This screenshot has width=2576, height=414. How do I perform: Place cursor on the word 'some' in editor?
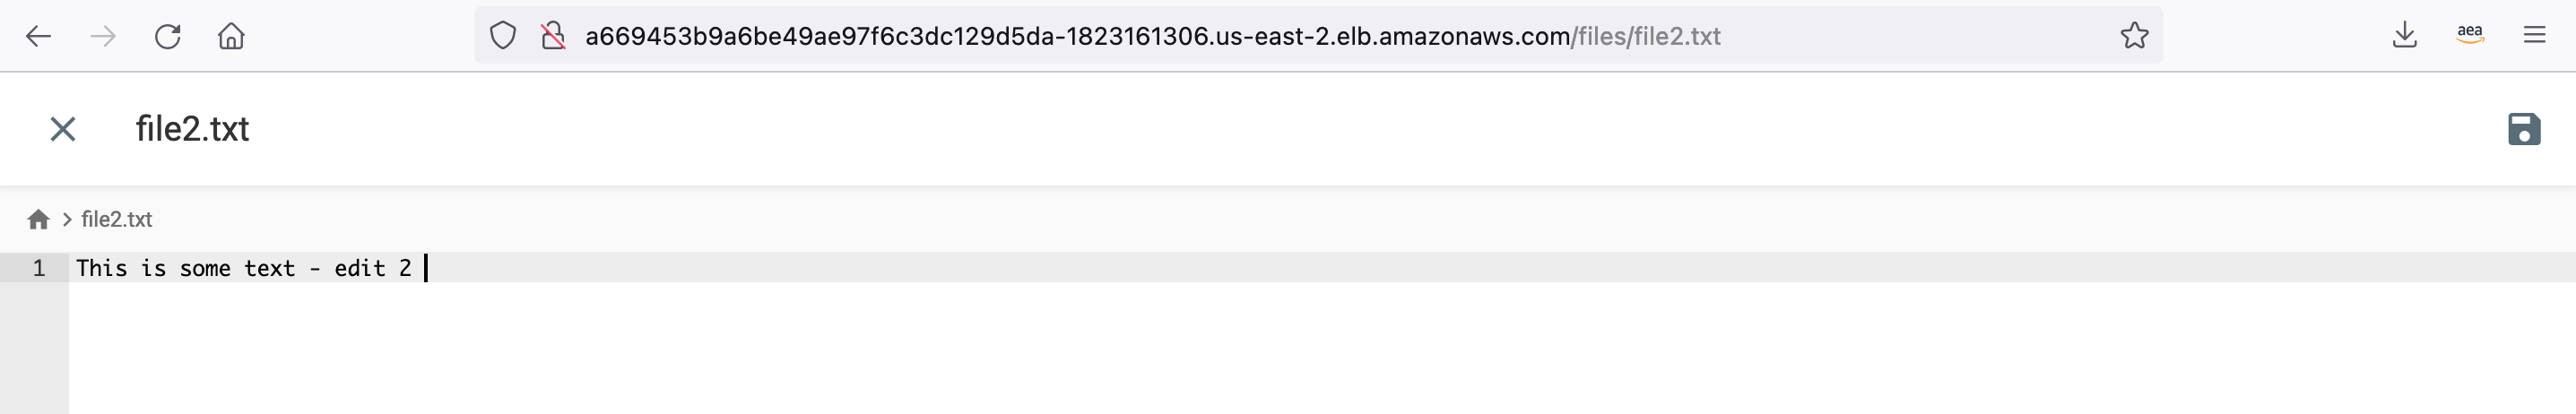pos(205,268)
